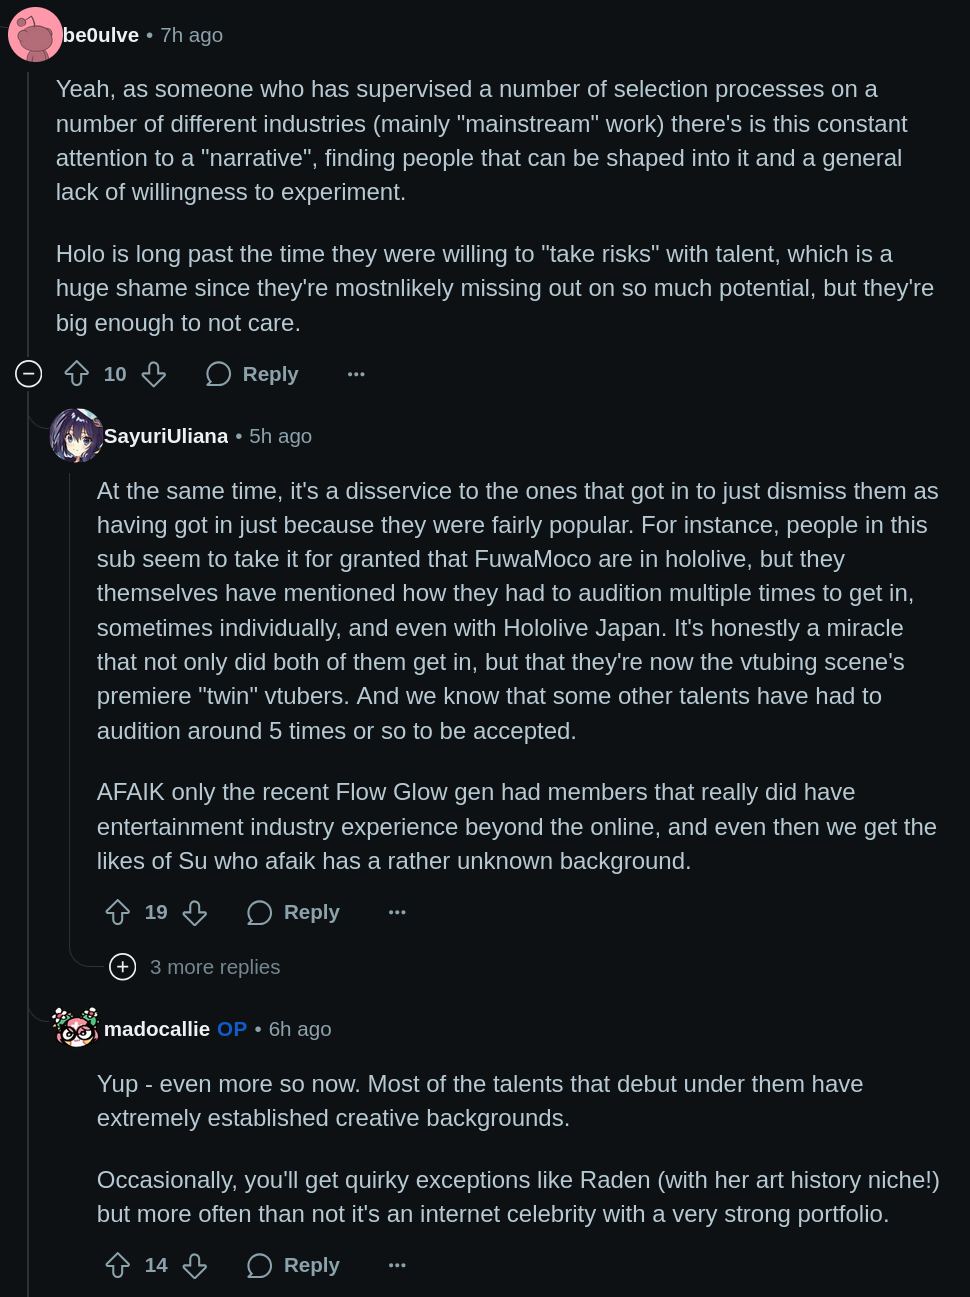970x1297 pixels.
Task: Open be0ulve's user profile link
Action: click(x=101, y=35)
